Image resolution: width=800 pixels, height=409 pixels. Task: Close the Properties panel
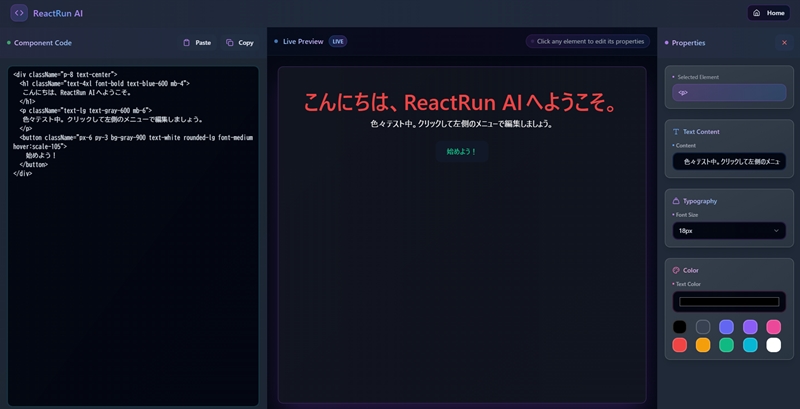784,43
